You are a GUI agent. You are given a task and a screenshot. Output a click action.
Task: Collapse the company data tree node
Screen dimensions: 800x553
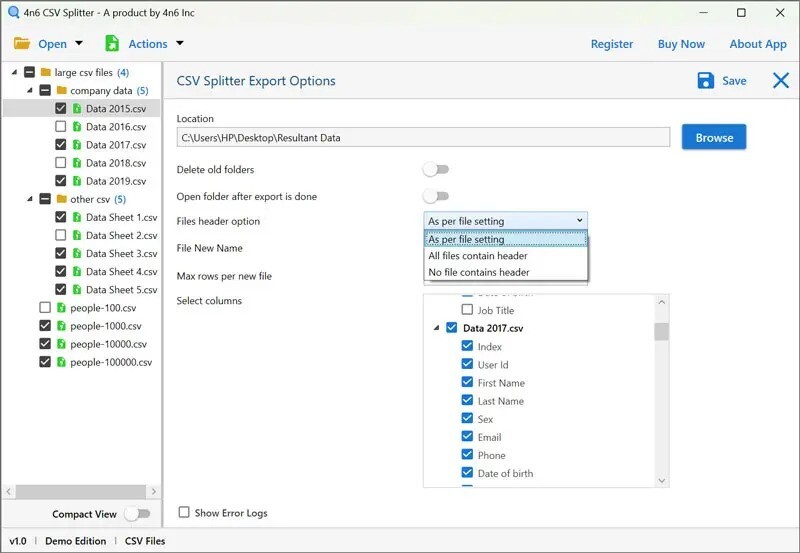point(30,90)
